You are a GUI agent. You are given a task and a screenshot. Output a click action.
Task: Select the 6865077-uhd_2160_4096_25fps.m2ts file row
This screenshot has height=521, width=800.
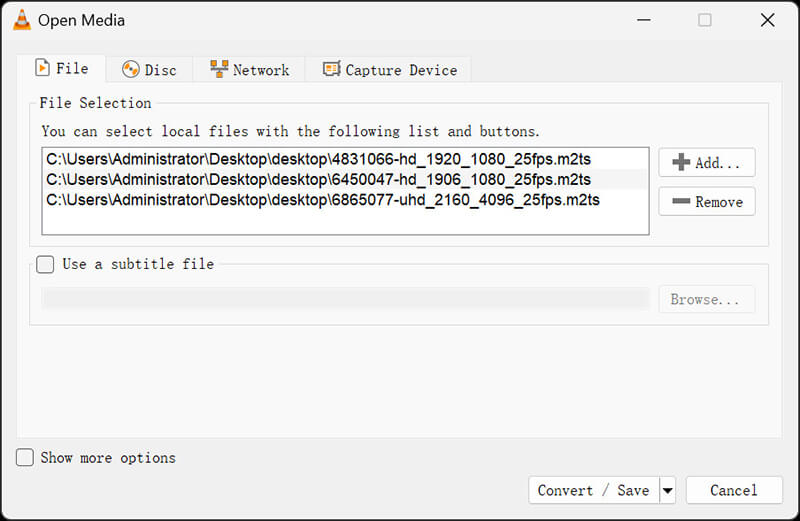click(x=345, y=200)
